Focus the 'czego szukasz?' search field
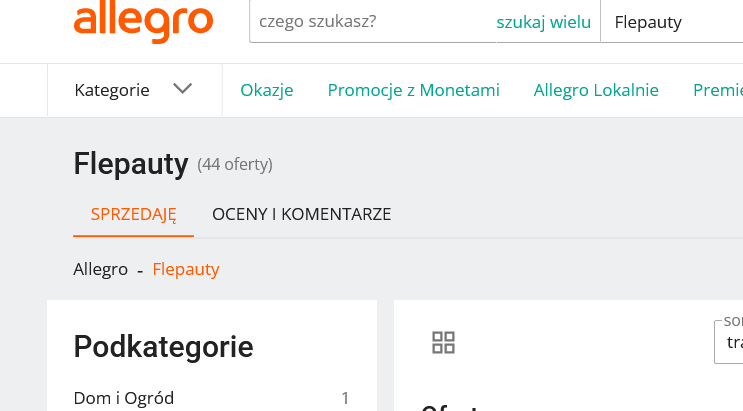This screenshot has height=411, width=743. (370, 22)
